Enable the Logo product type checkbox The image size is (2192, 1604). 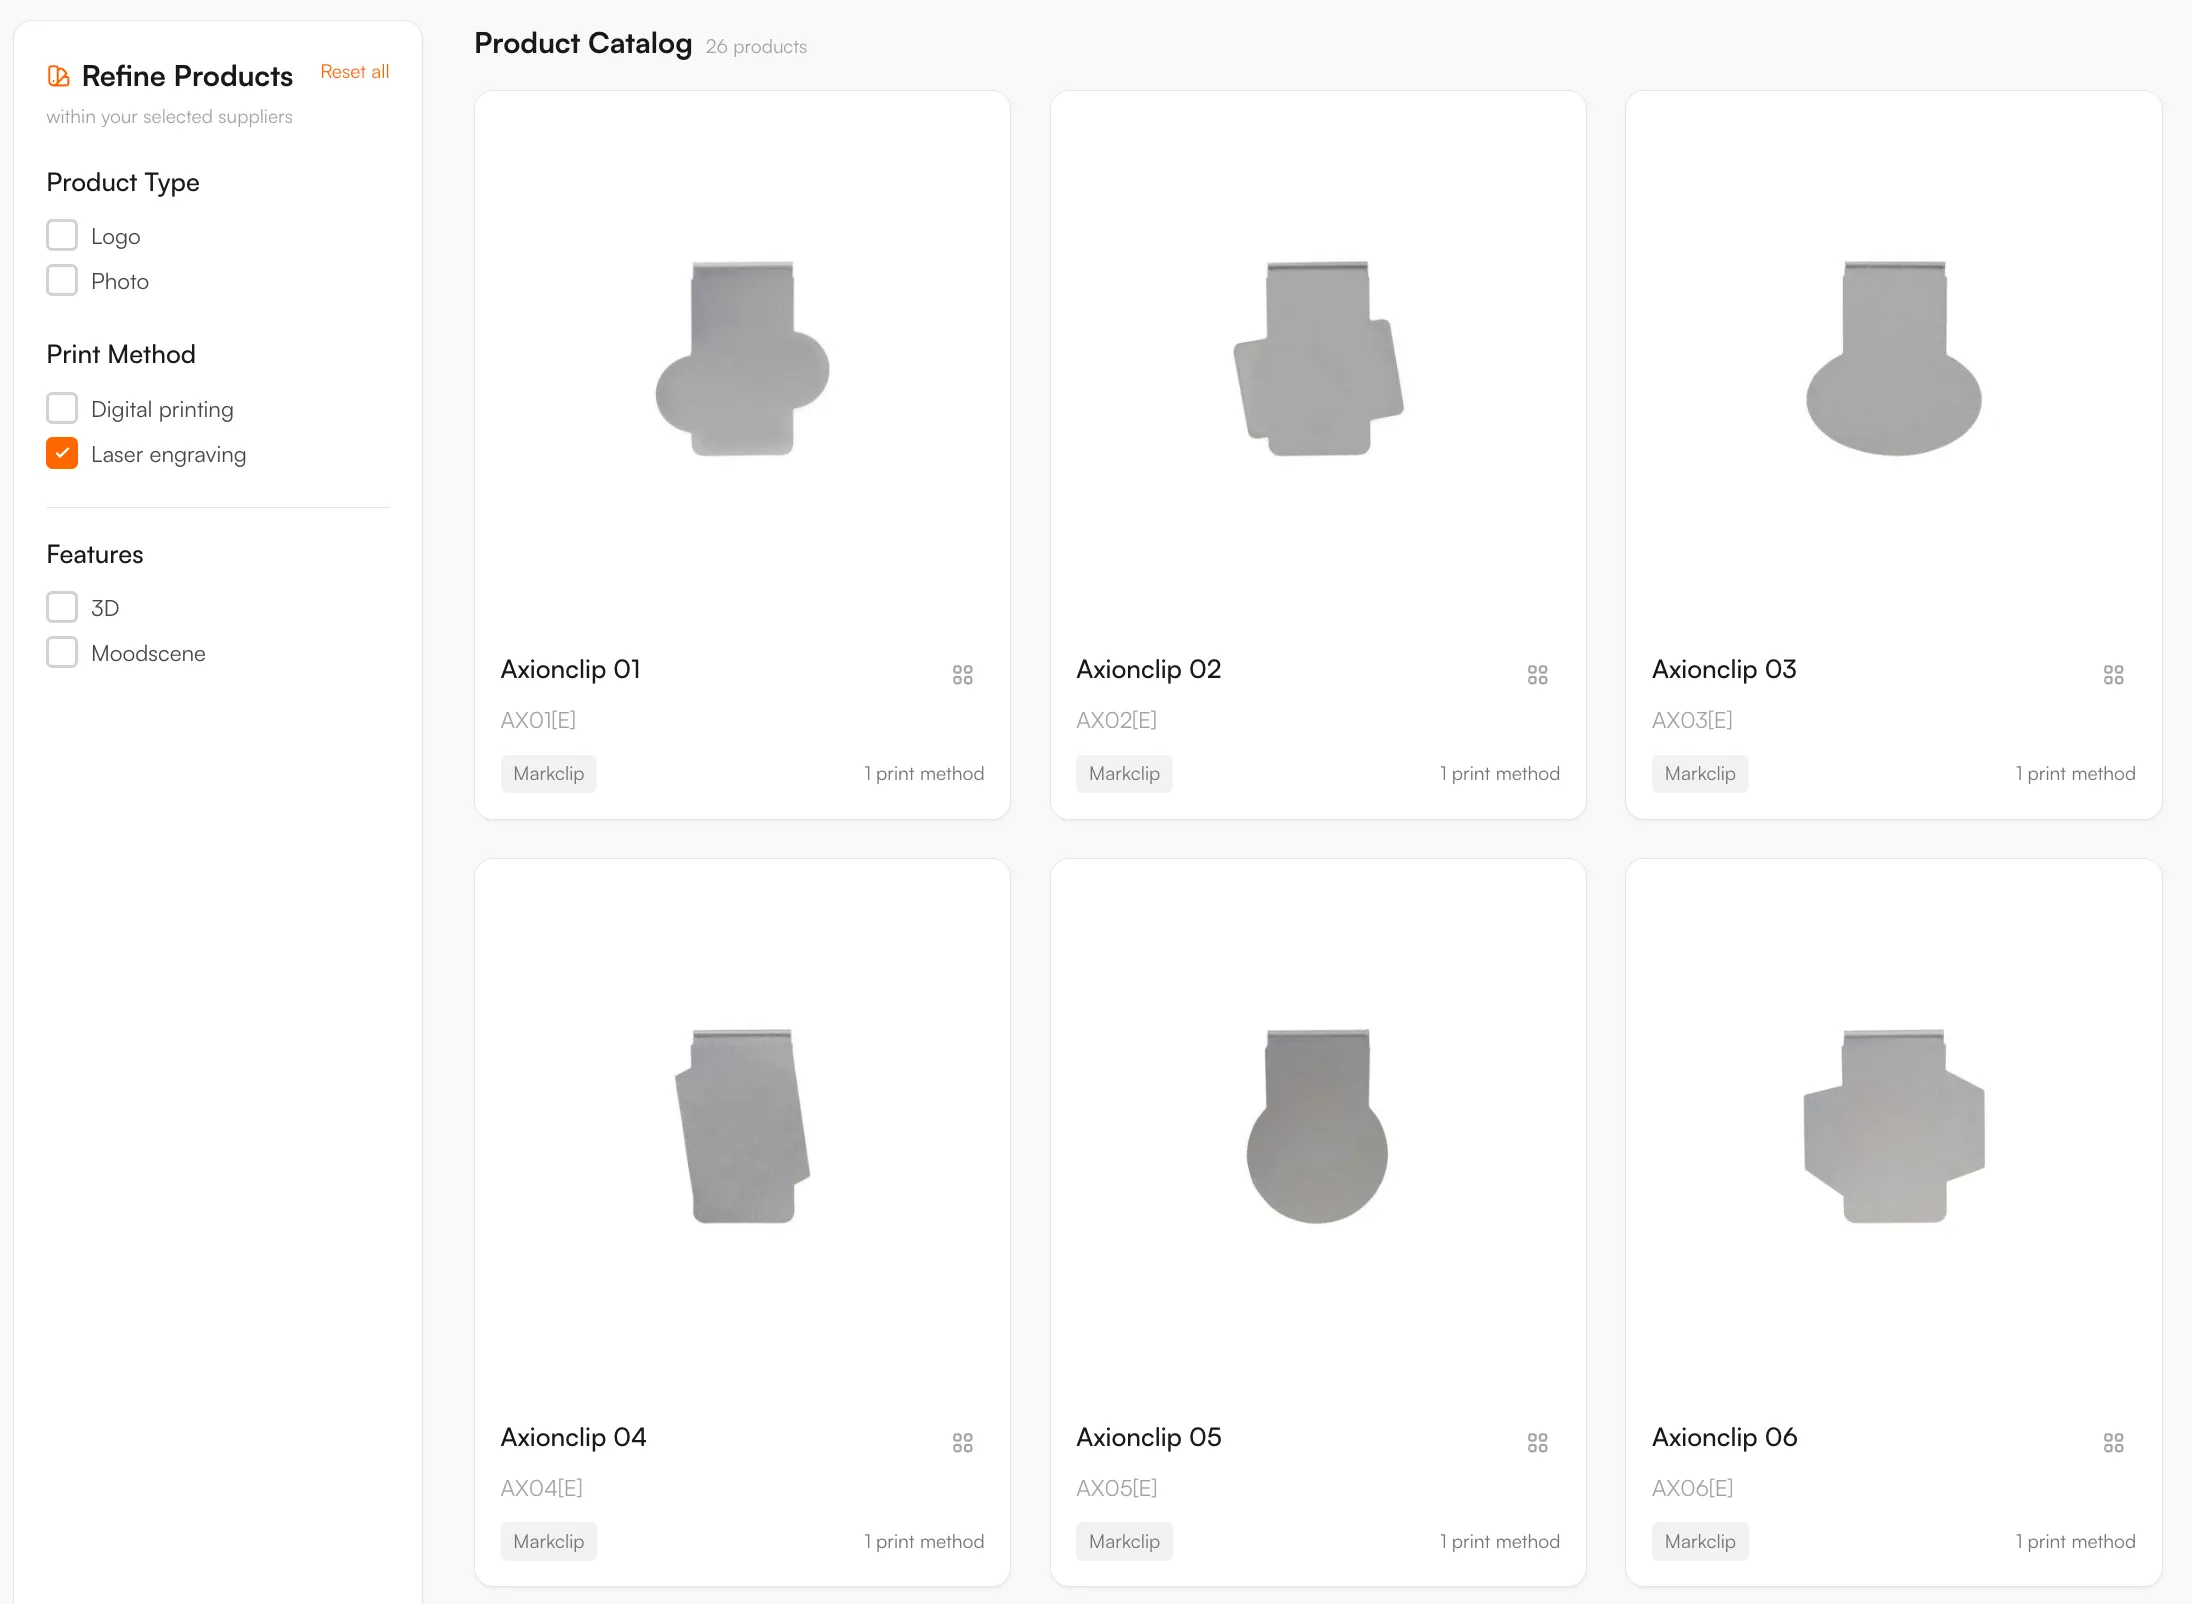62,236
